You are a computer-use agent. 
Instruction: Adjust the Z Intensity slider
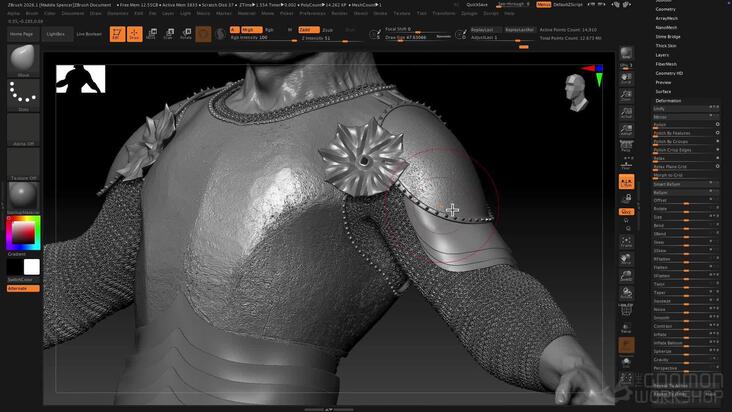pos(331,38)
